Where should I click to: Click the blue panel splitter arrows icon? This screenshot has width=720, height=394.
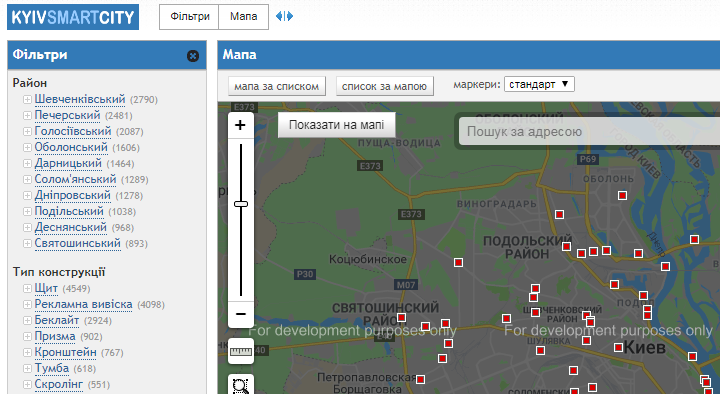[284, 17]
